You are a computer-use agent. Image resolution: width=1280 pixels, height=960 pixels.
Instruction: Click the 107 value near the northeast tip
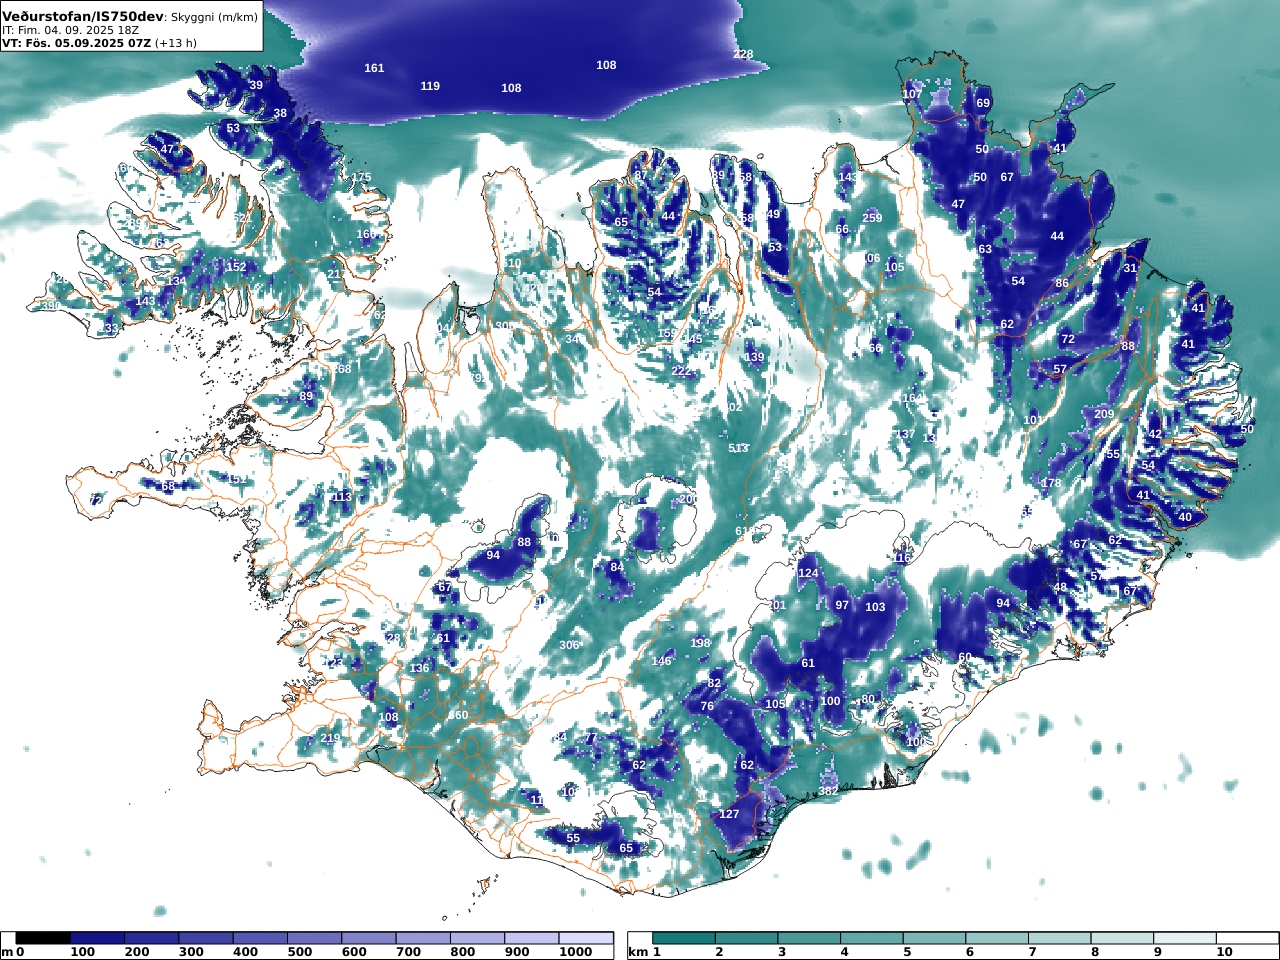point(912,94)
